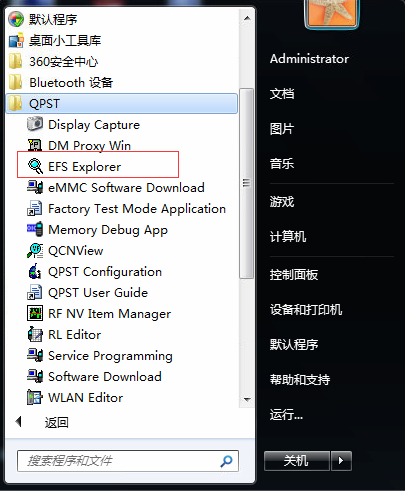
Task: Open 设备和打印机
Action: pyautogui.click(x=306, y=310)
